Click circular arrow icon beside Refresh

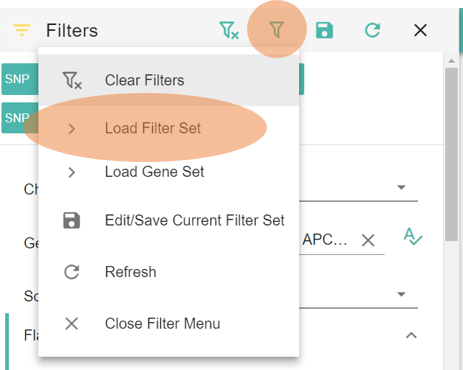coord(72,272)
